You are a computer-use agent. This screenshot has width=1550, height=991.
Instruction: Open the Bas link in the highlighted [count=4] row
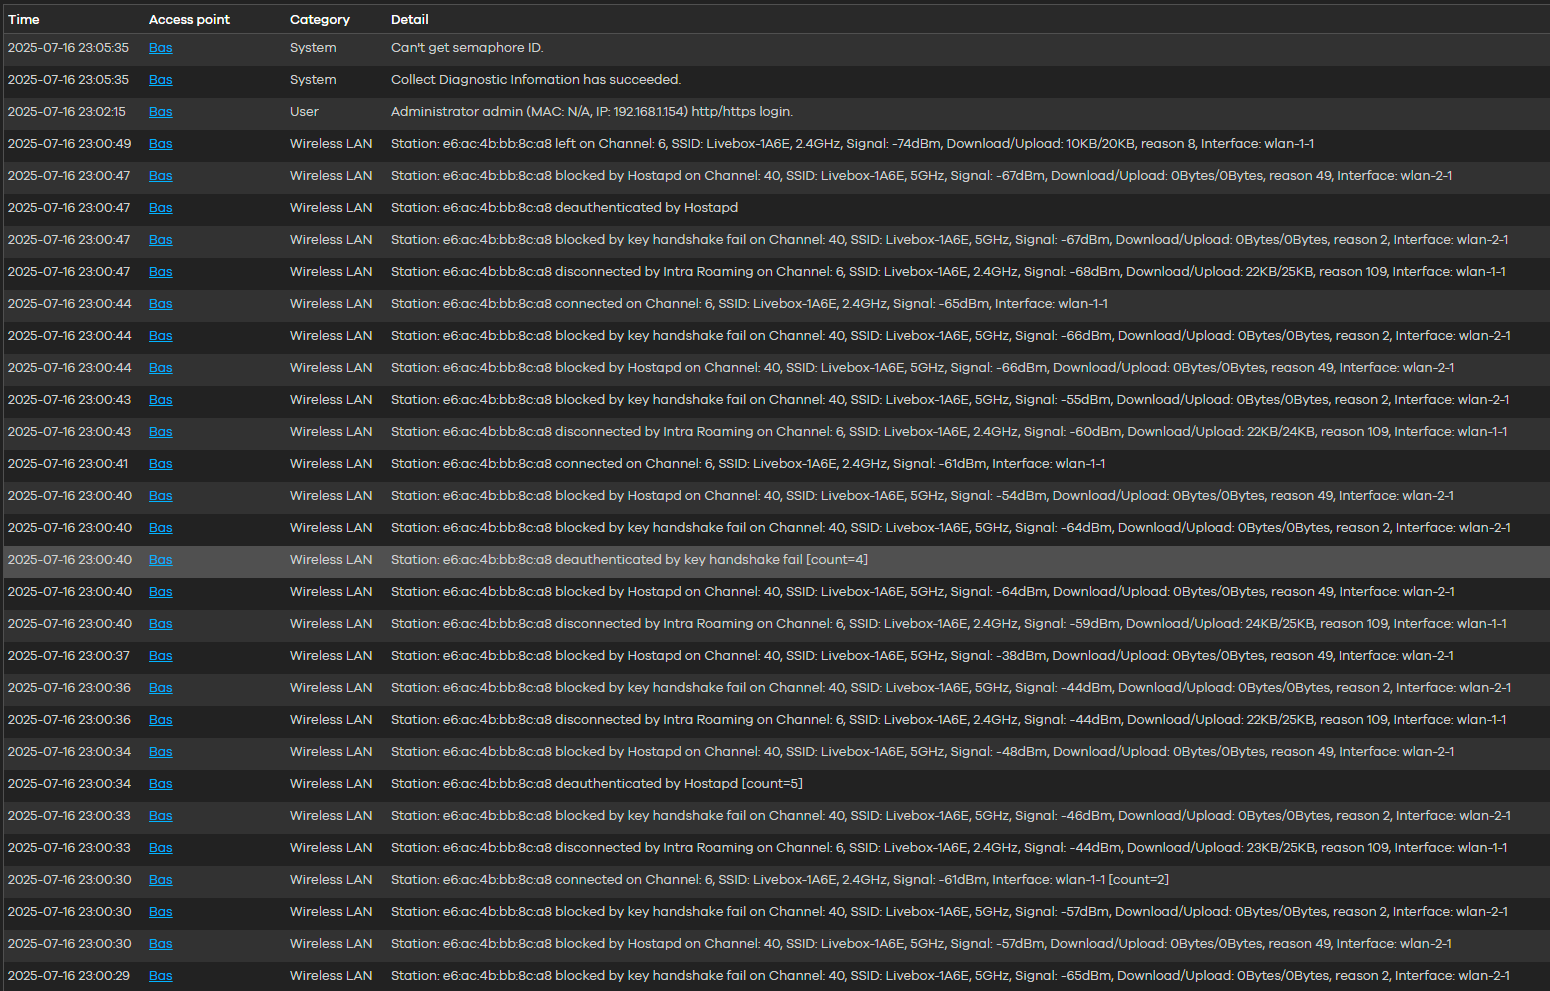pos(161,559)
